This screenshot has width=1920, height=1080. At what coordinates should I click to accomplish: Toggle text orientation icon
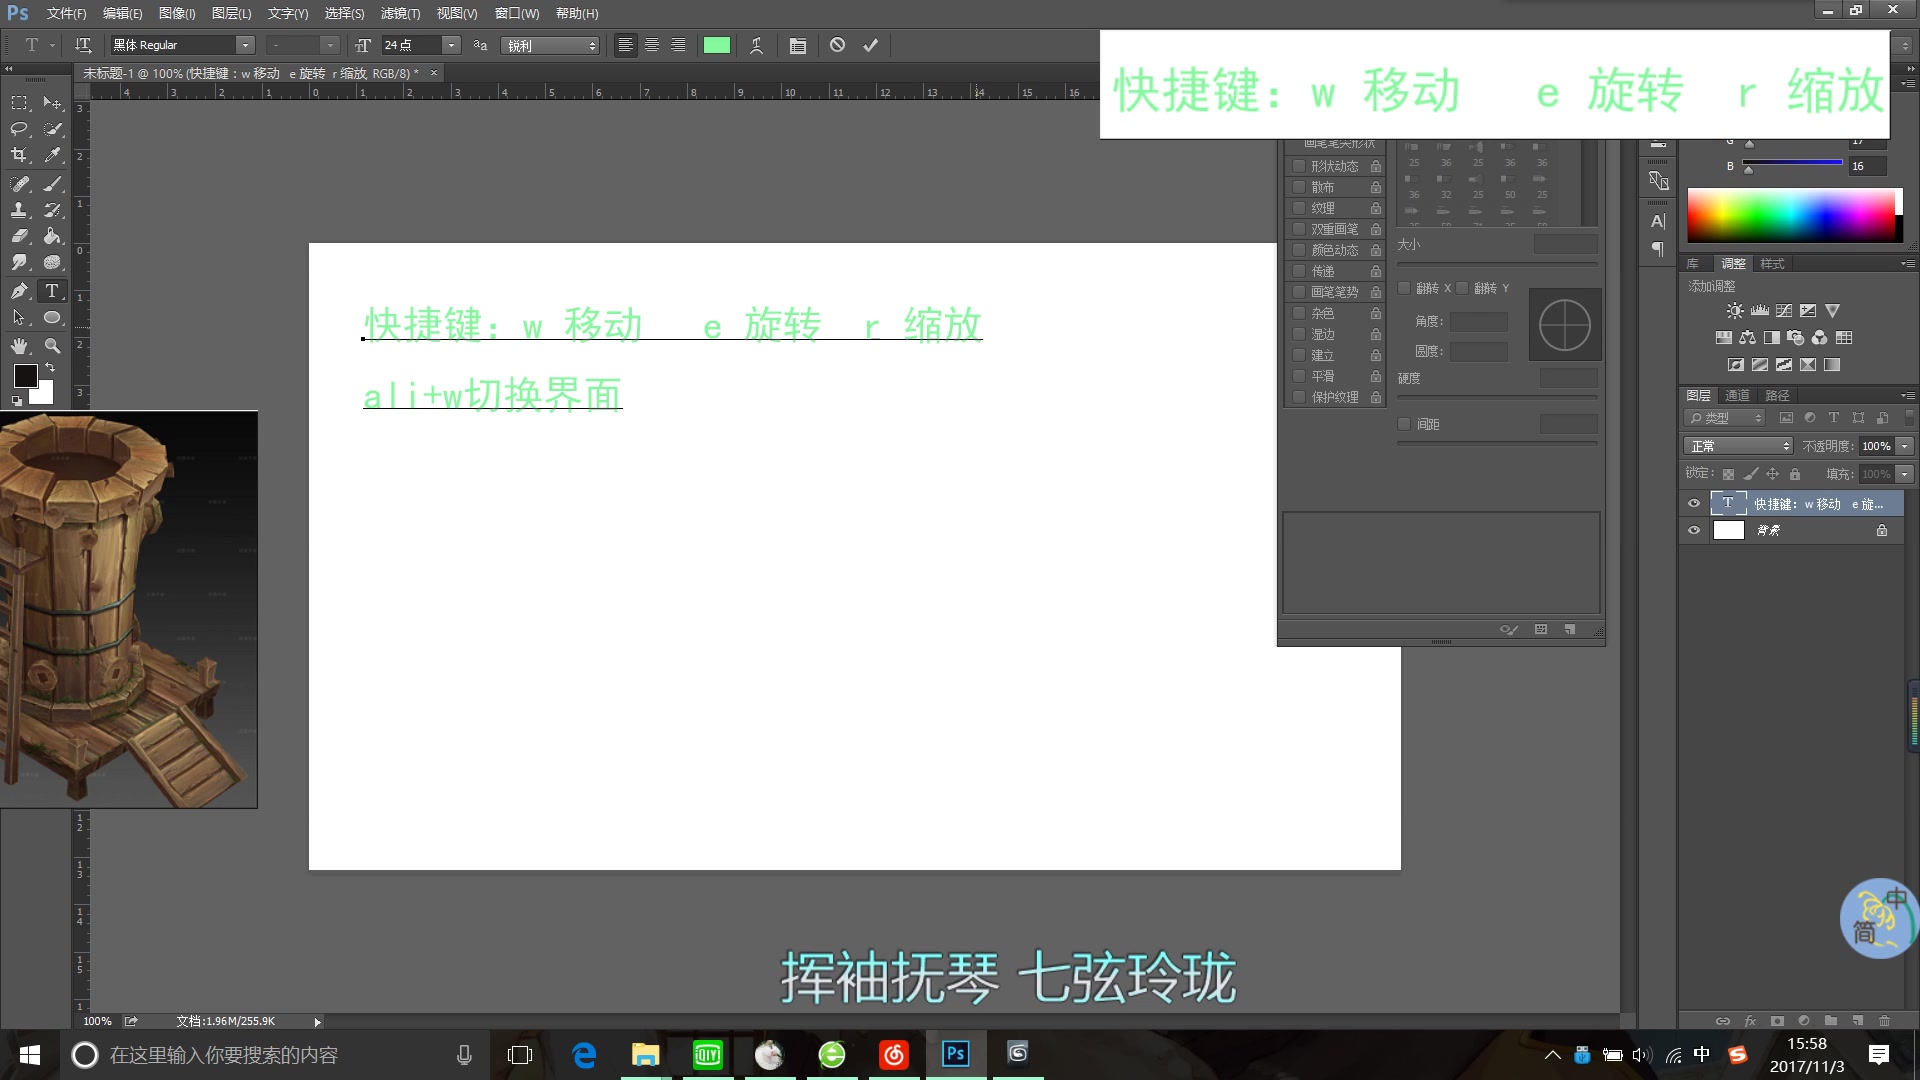click(83, 45)
